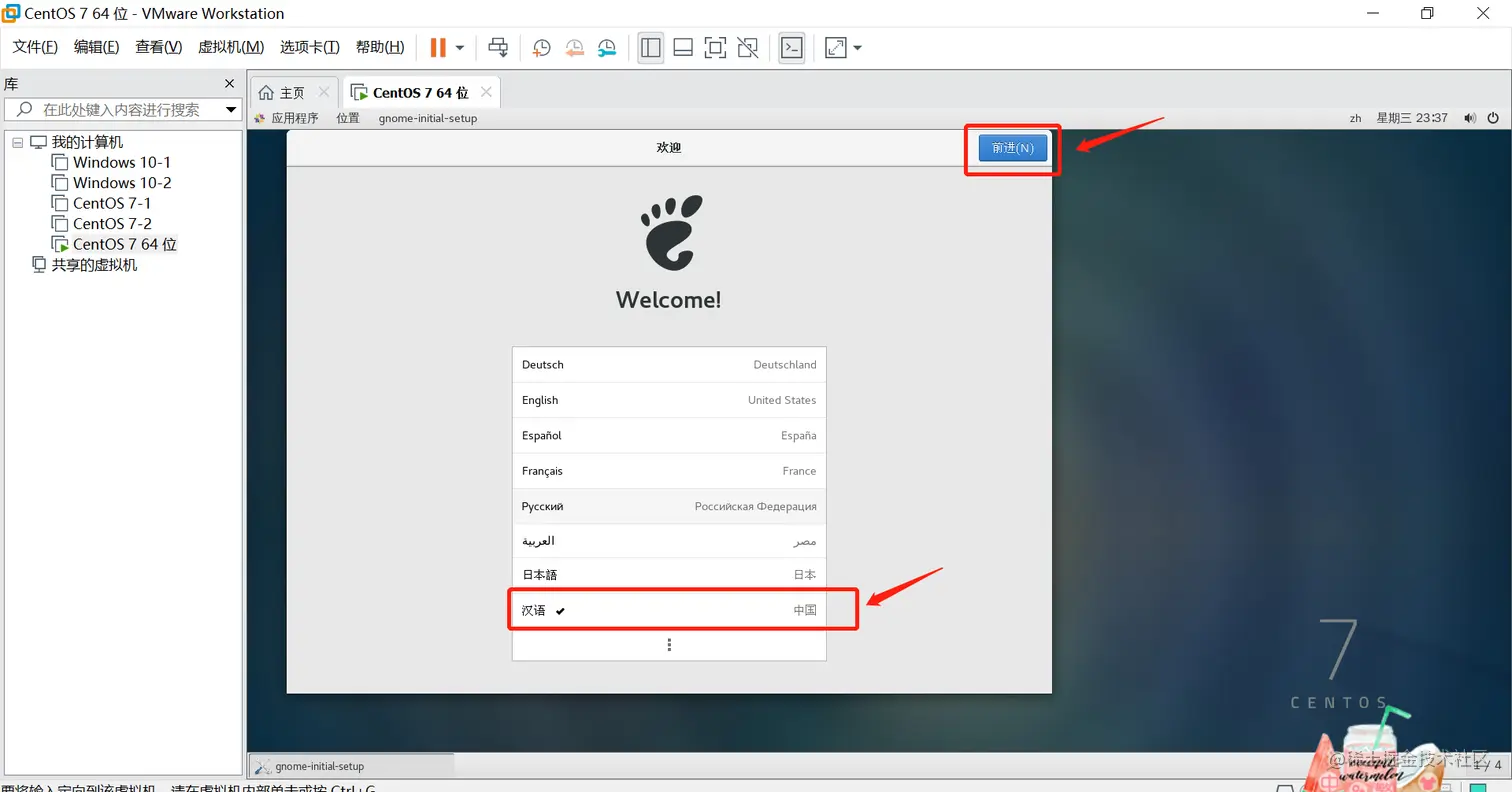Choose Français as the language
This screenshot has height=792, width=1512.
click(669, 471)
